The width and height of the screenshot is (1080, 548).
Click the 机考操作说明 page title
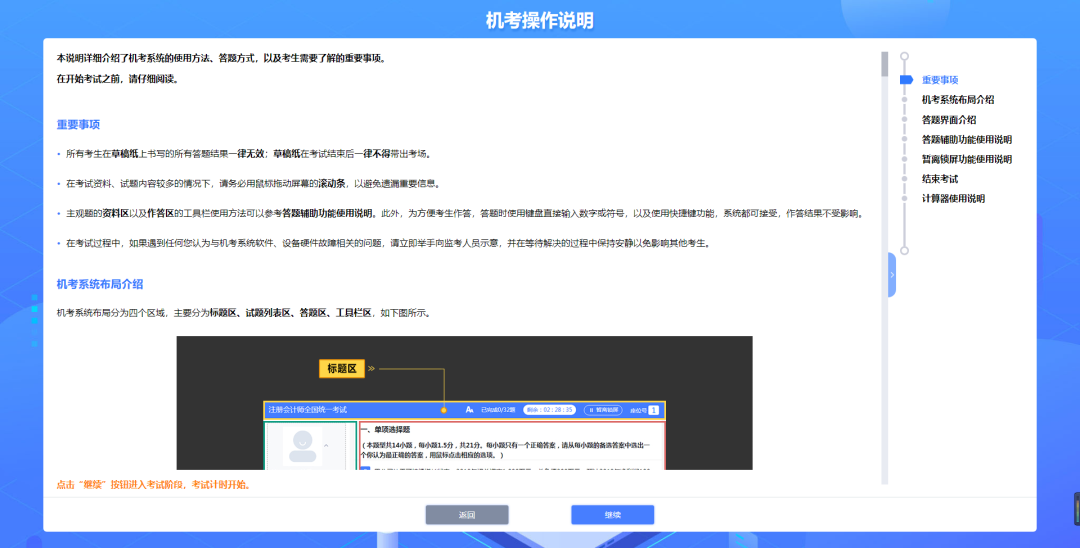click(x=539, y=21)
